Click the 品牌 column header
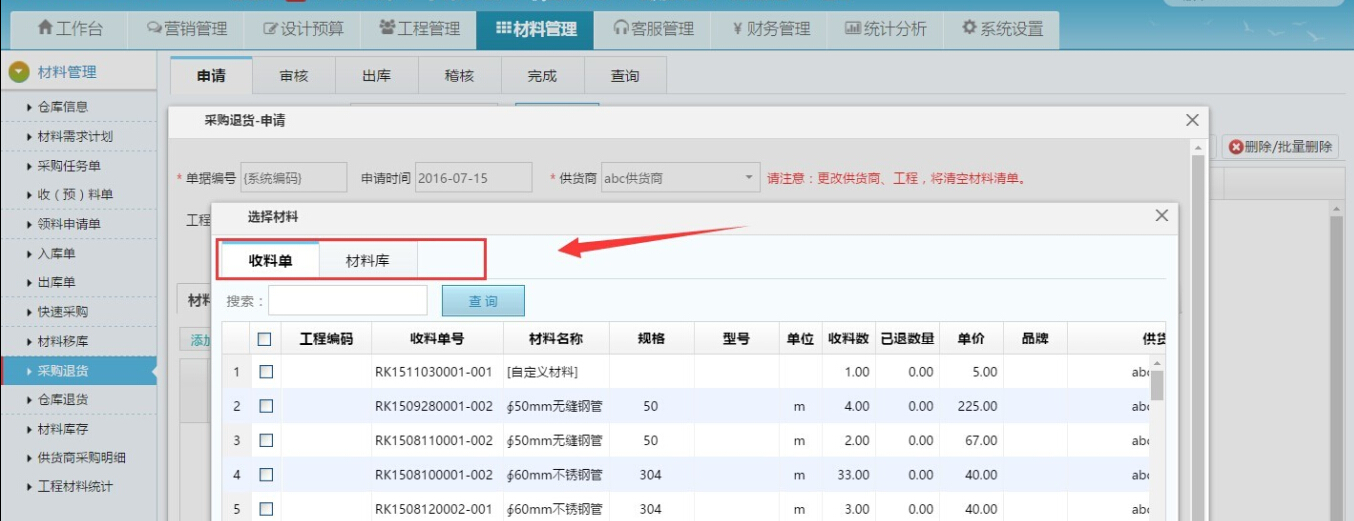This screenshot has height=521, width=1354. (1035, 339)
